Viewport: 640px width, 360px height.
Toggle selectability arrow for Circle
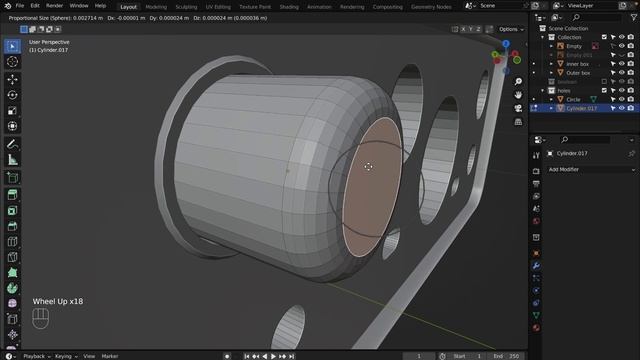point(613,99)
